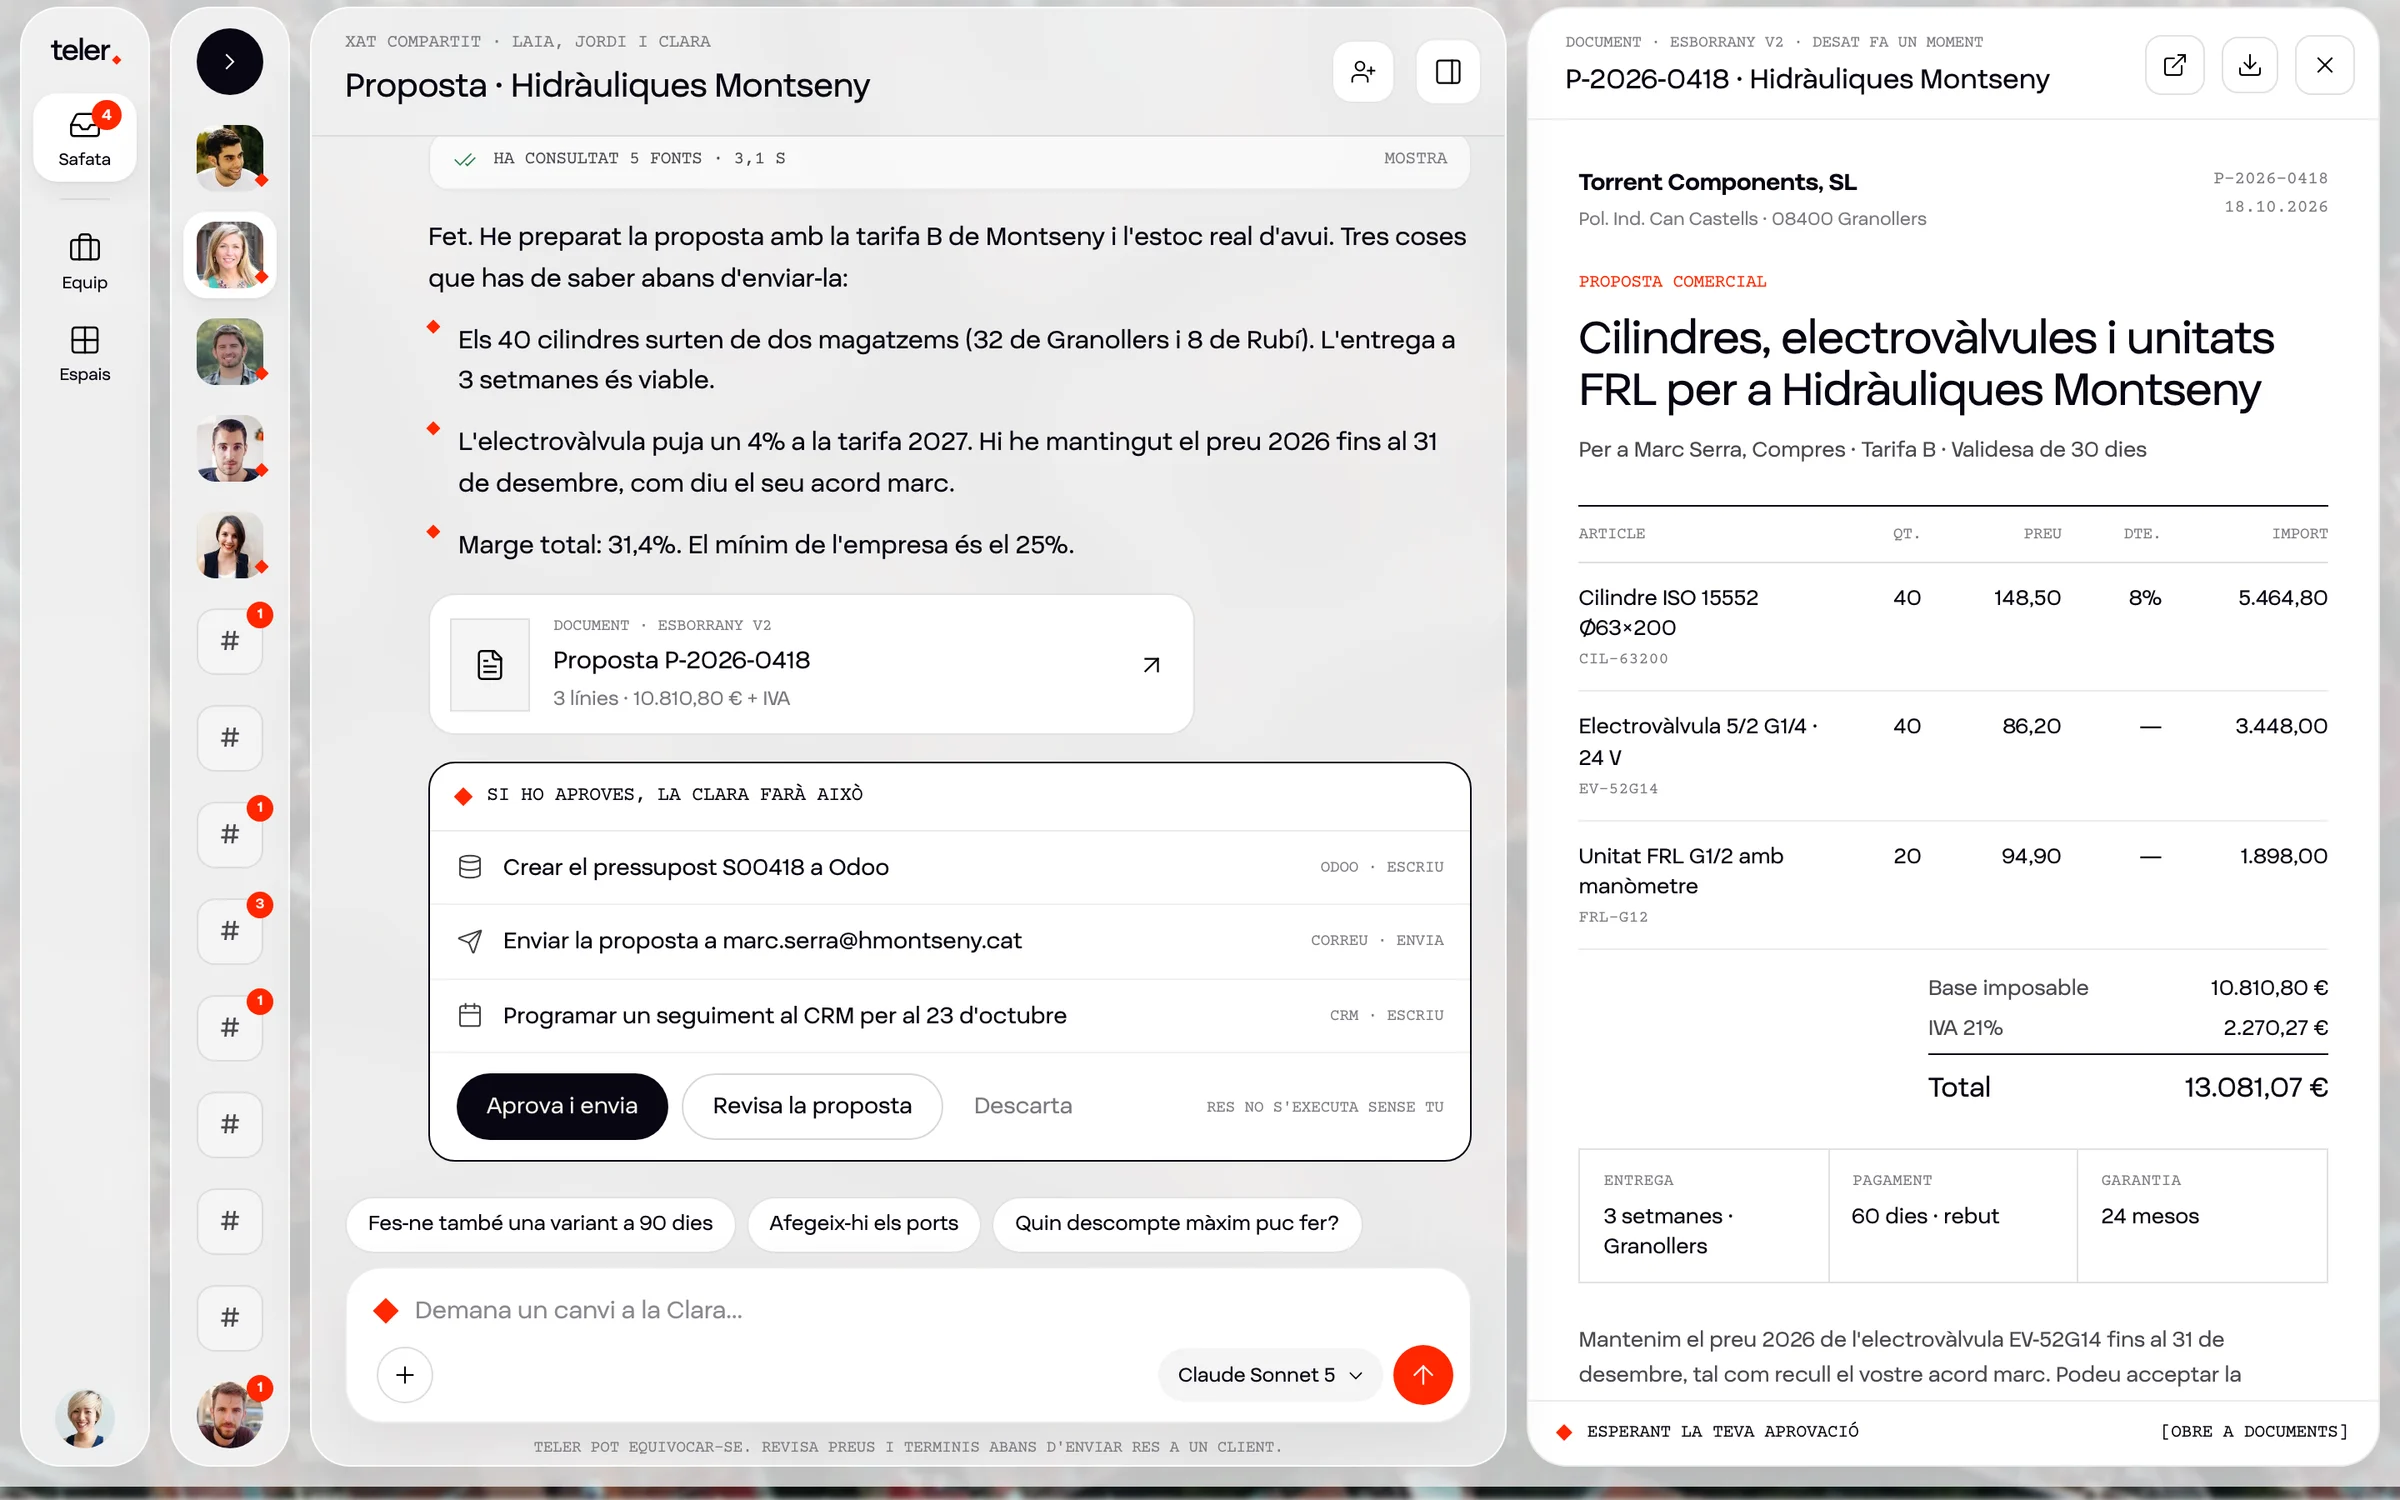
Task: Focus the 'Demana un canvi a la Clara' input
Action: (908, 1310)
